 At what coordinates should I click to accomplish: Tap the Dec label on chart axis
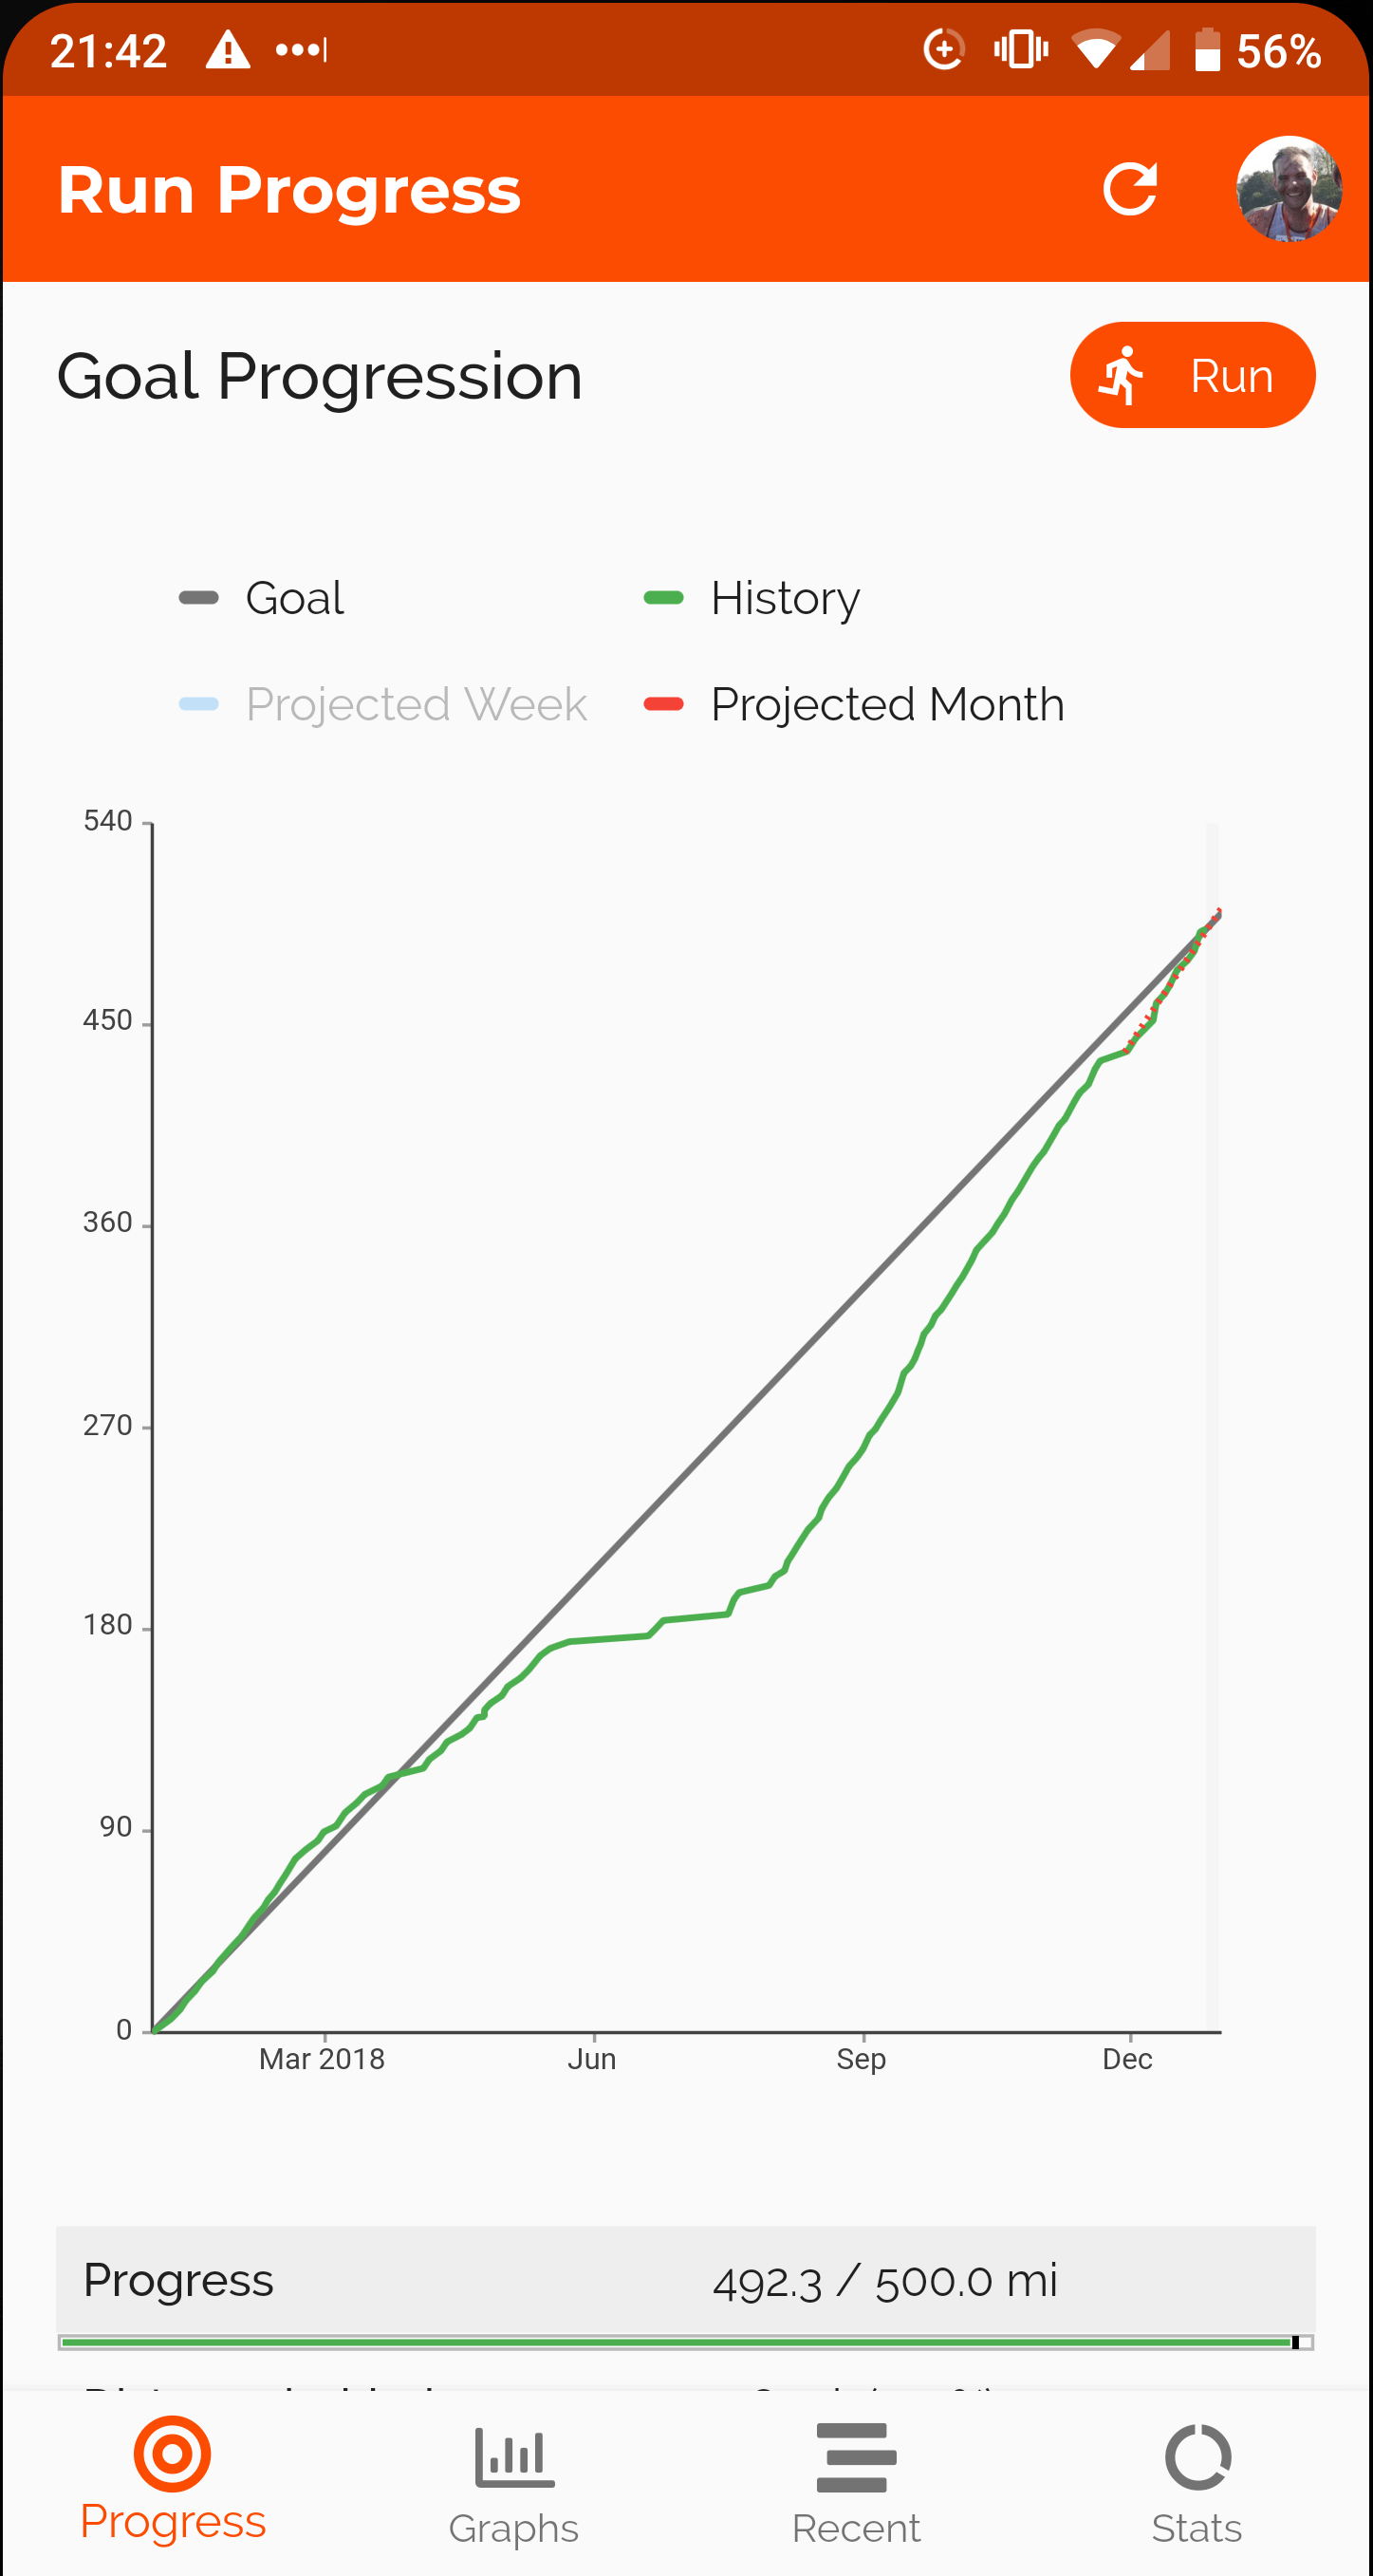pyautogui.click(x=1127, y=2060)
